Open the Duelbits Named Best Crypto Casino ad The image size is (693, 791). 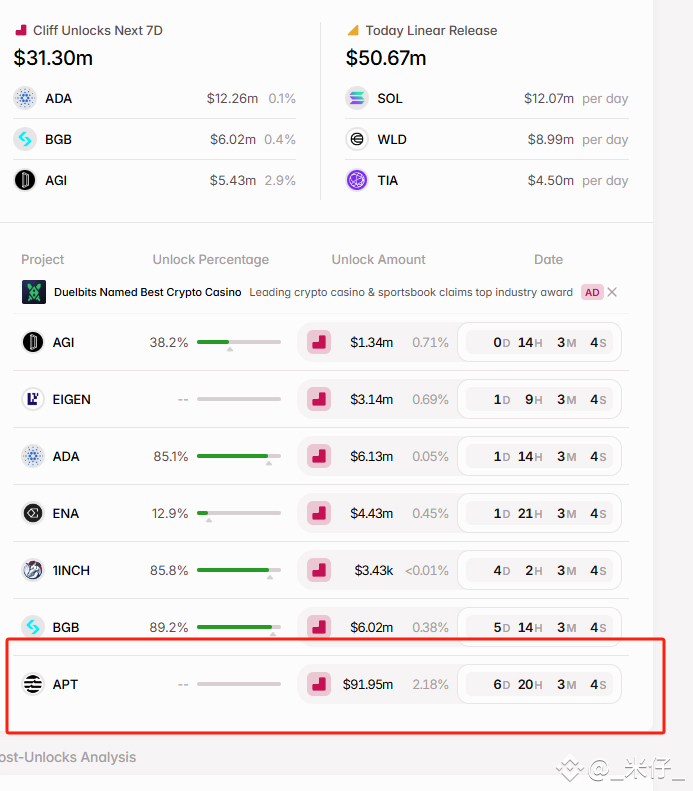point(147,292)
